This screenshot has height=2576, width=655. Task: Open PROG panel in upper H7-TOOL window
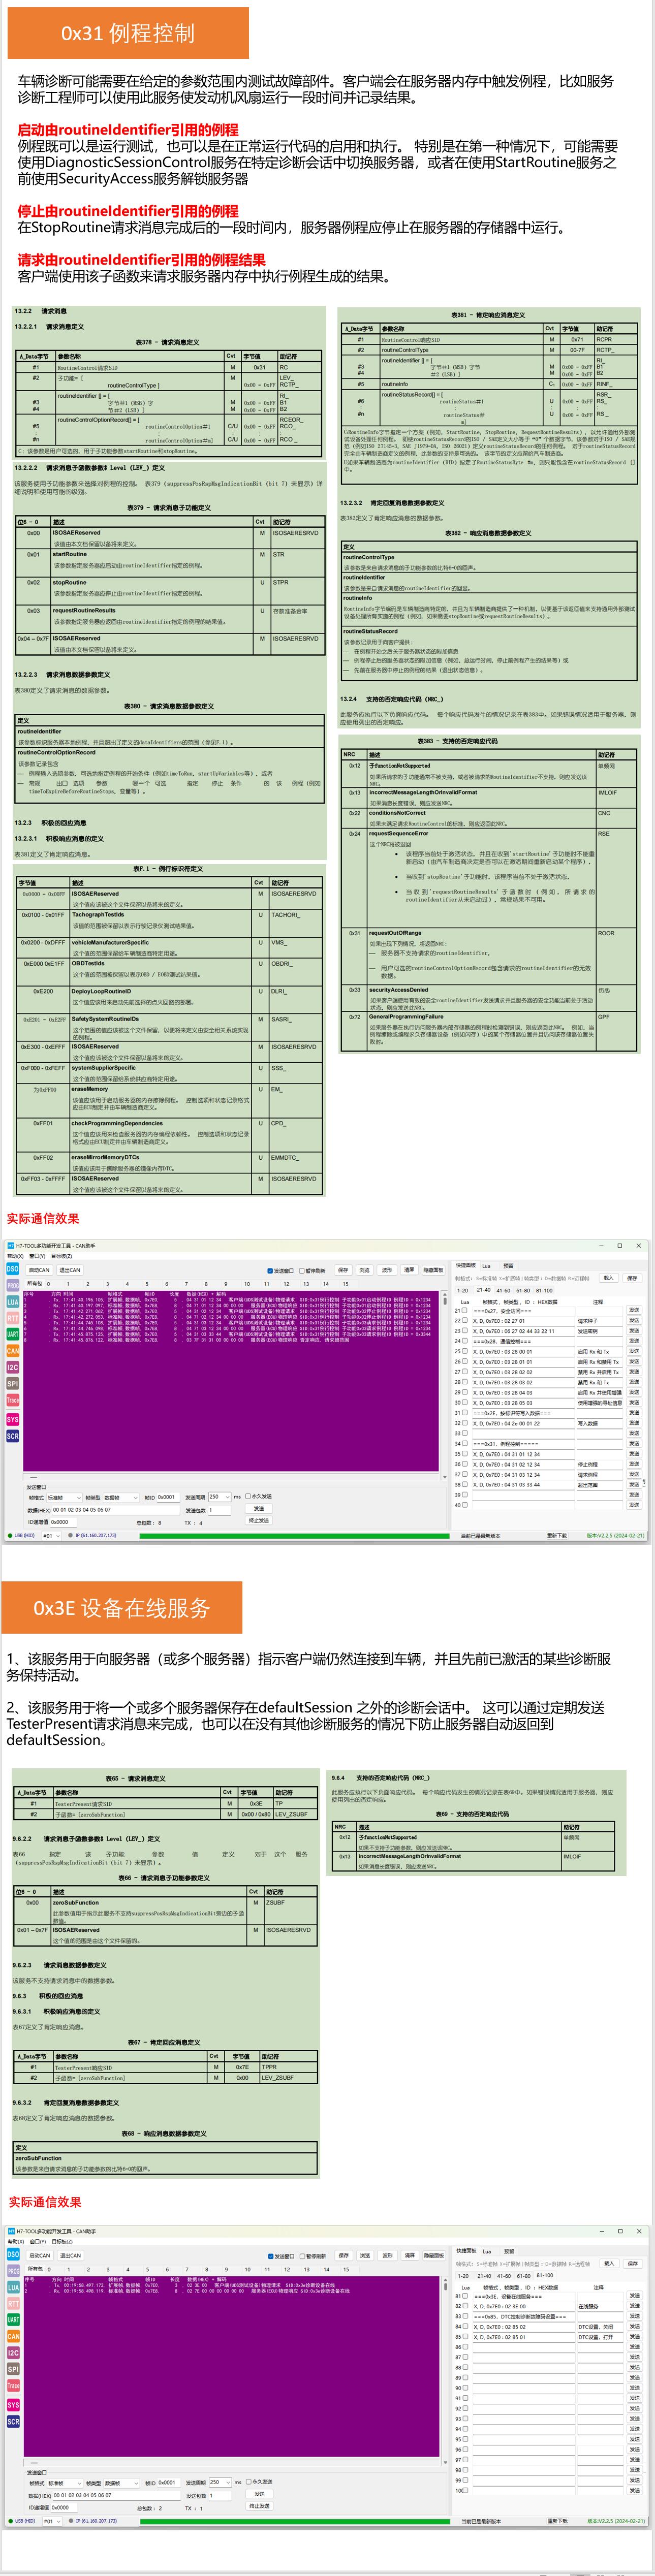pyautogui.click(x=13, y=1286)
